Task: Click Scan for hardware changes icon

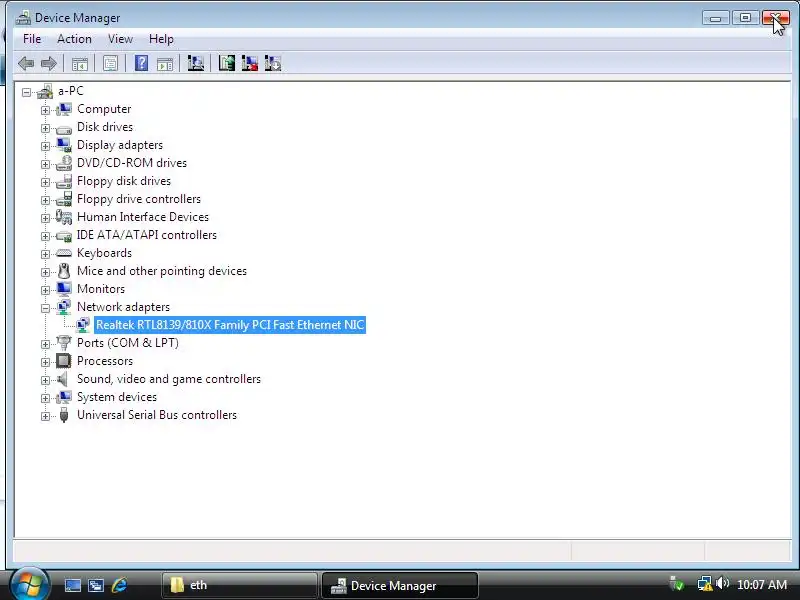Action: click(195, 63)
